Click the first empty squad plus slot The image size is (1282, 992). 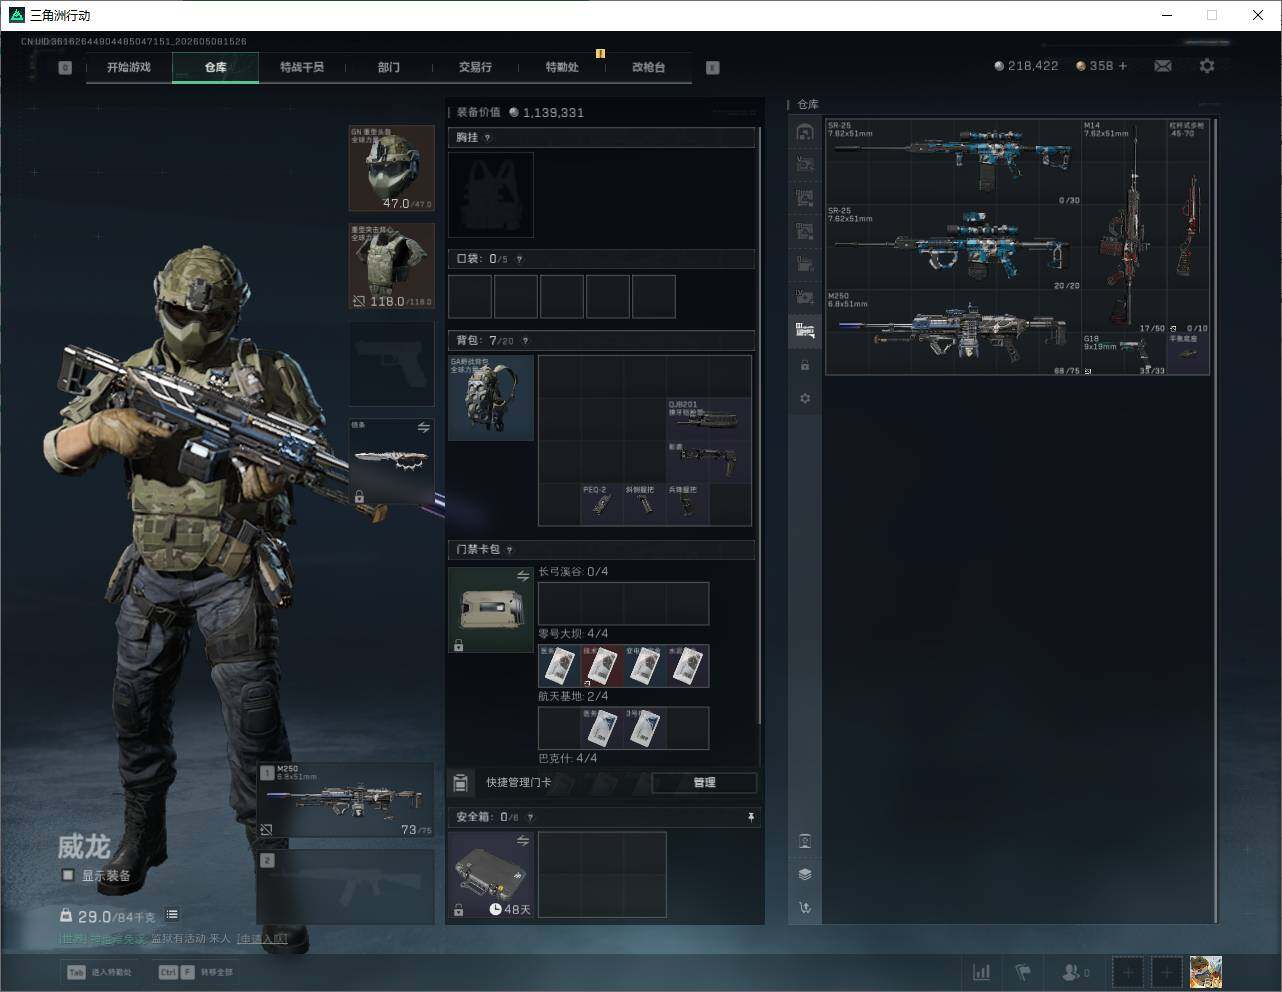coord(1128,972)
